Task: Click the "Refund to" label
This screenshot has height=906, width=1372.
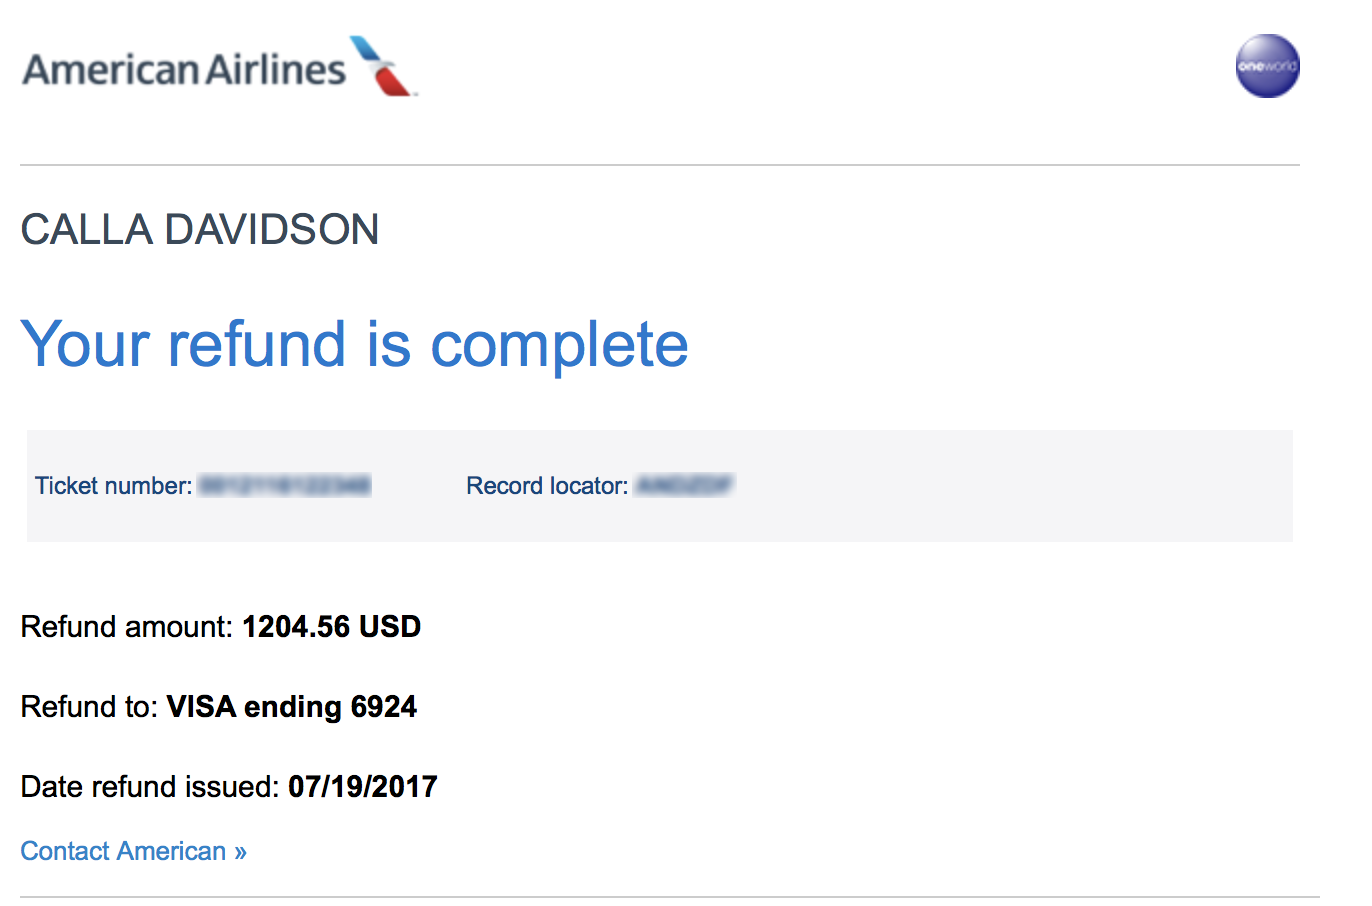Action: (89, 707)
